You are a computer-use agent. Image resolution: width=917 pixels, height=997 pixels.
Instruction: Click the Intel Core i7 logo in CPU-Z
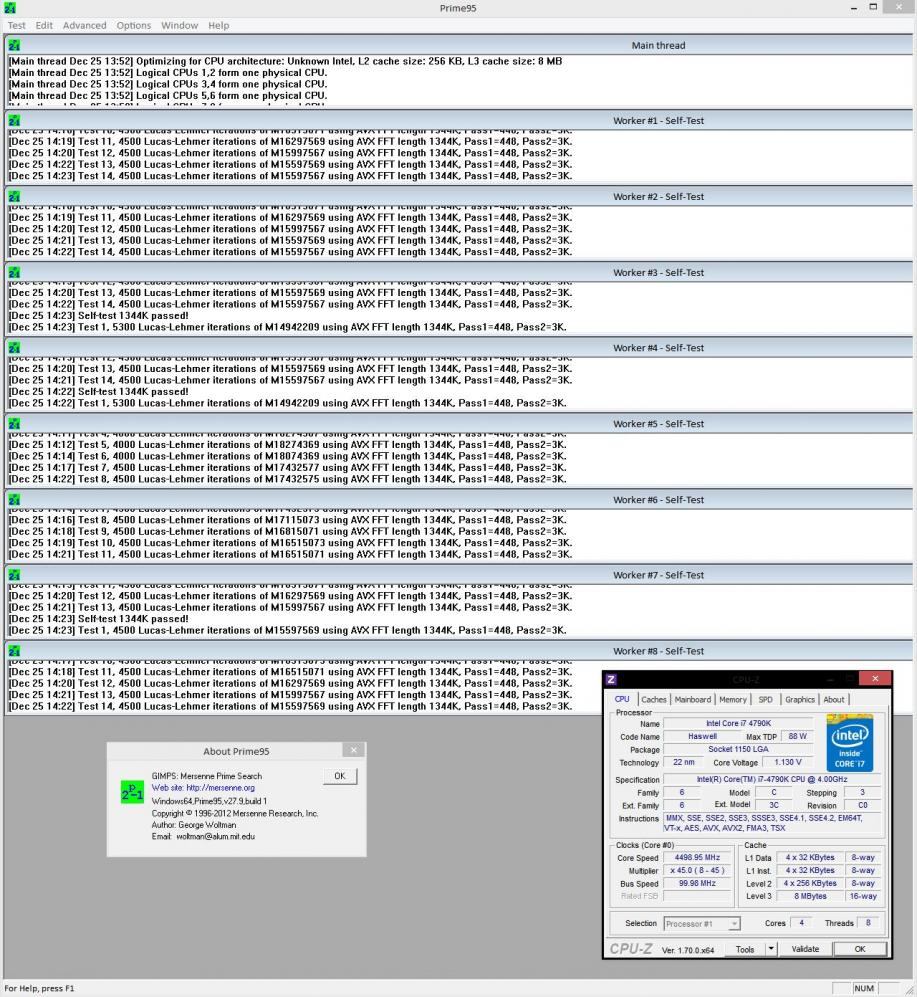pyautogui.click(x=850, y=743)
